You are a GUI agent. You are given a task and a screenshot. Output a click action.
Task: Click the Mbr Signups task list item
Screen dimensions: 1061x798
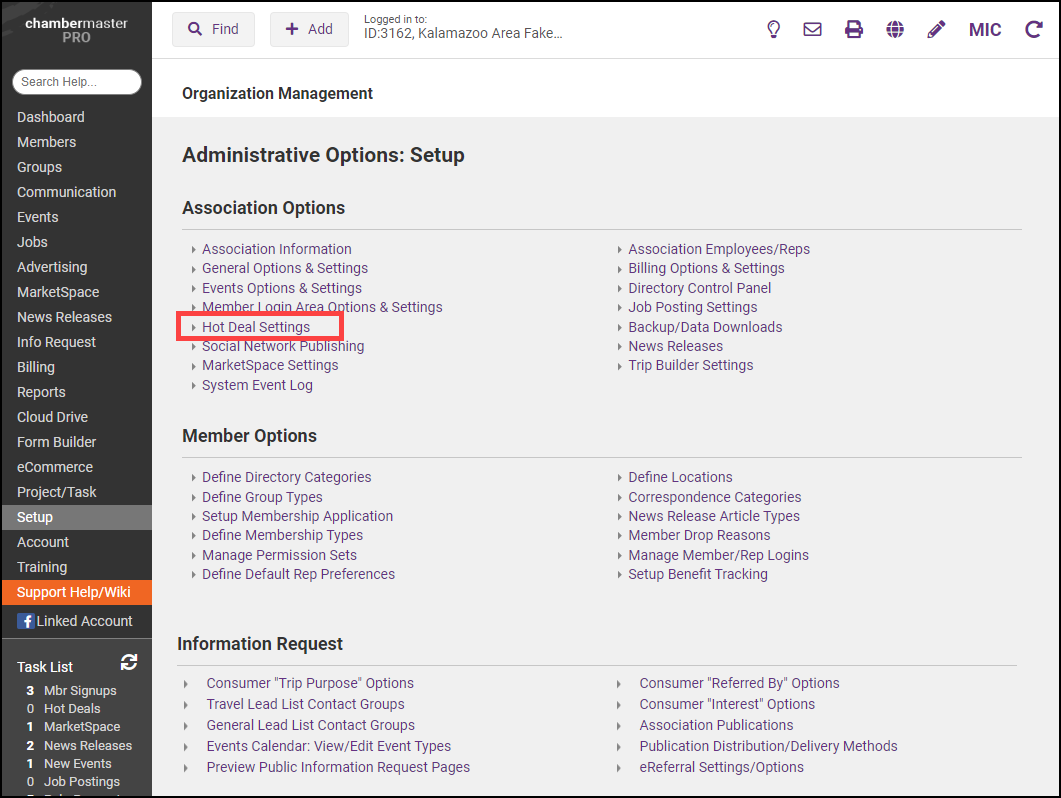pos(80,691)
